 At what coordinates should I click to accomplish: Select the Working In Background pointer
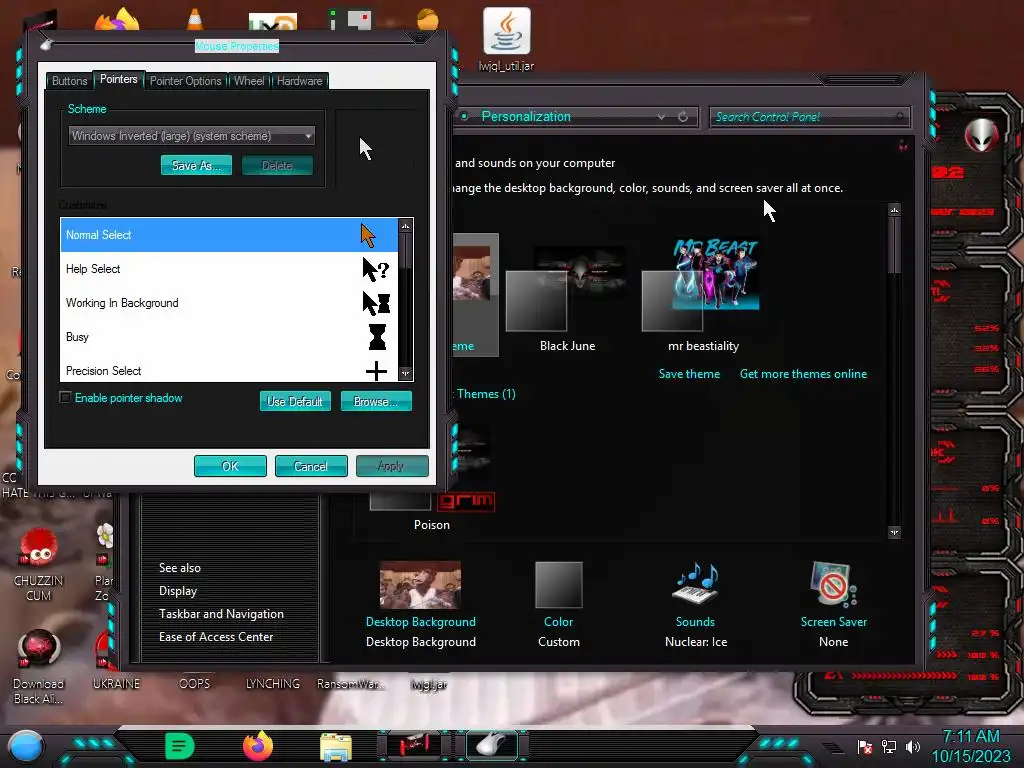(x=229, y=303)
